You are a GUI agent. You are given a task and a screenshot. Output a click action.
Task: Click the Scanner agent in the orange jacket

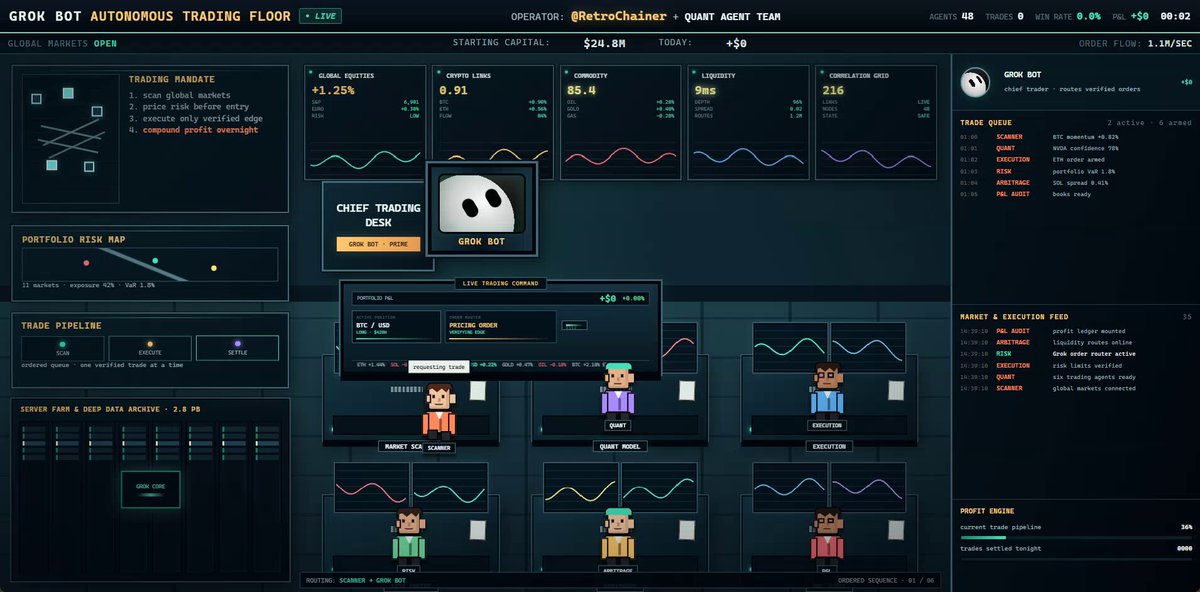point(438,410)
